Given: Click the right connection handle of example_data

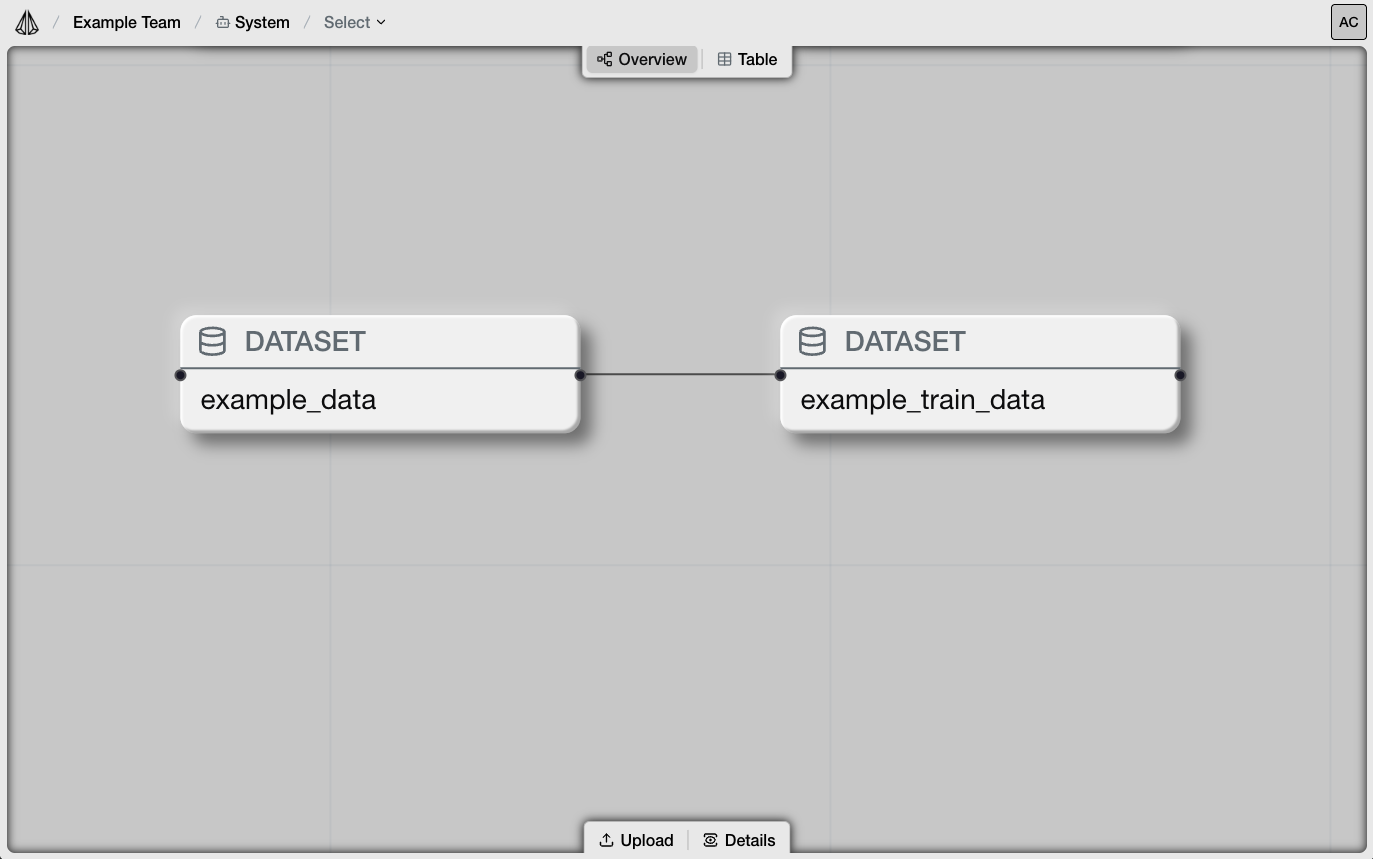Looking at the screenshot, I should (580, 375).
